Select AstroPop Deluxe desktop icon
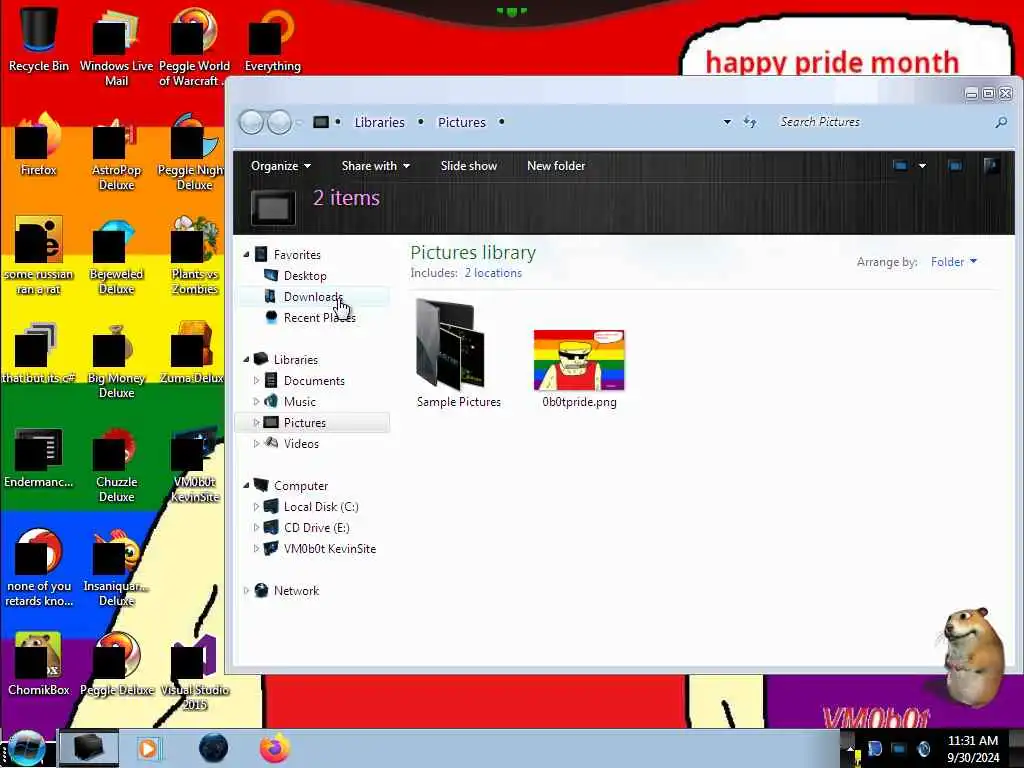This screenshot has width=1024, height=768. click(x=116, y=152)
